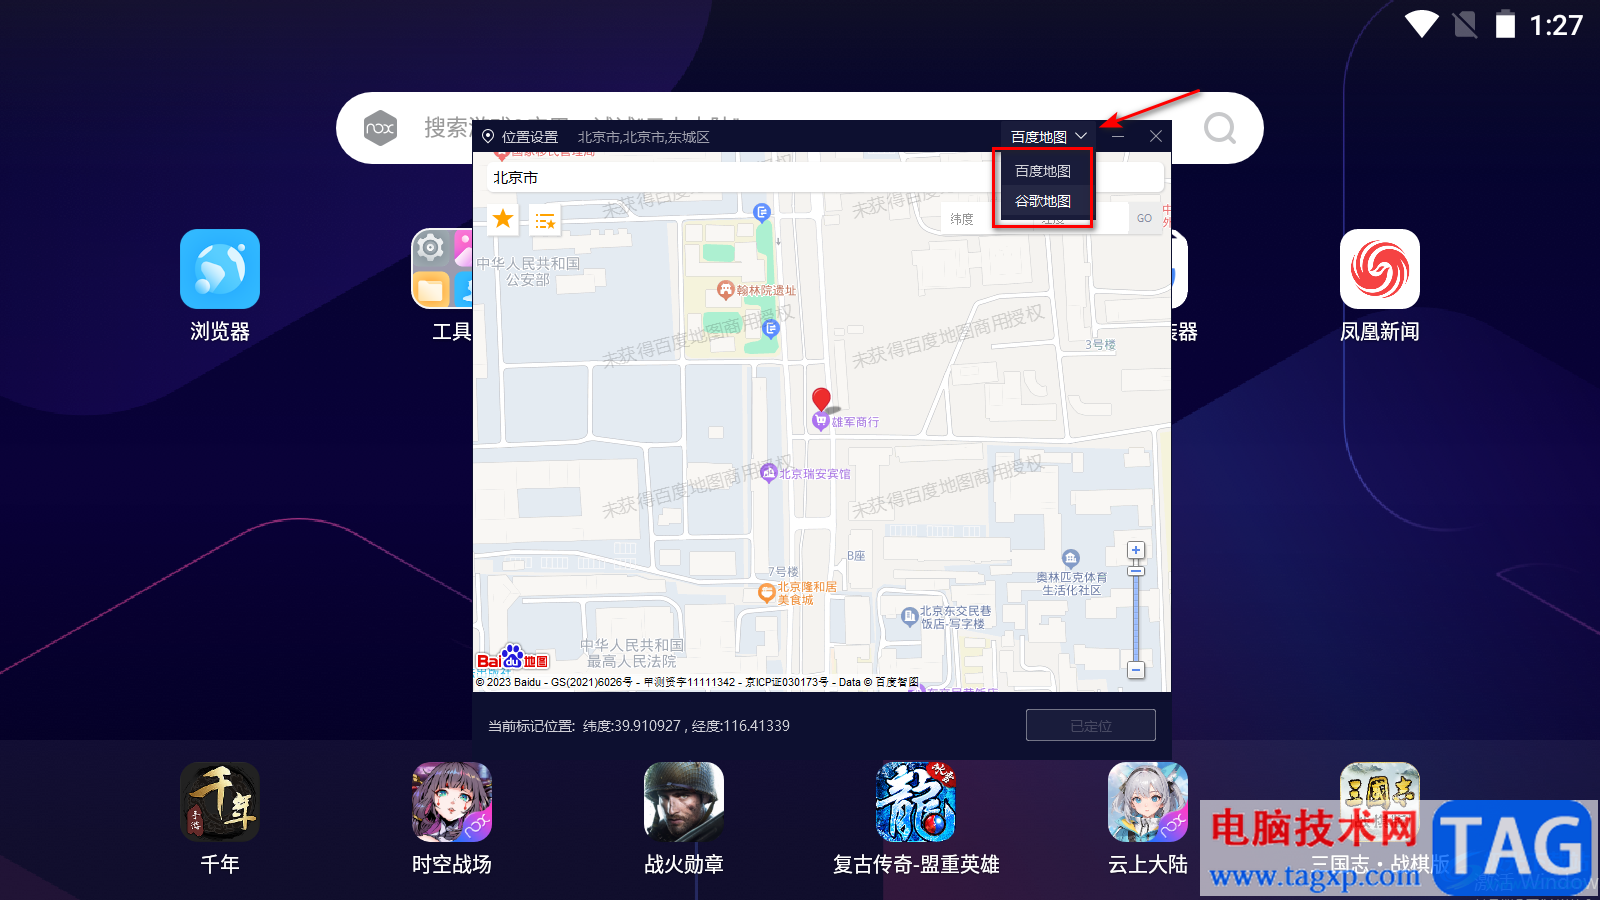1600x900 pixels.
Task: Expand the 百度地图 map source dropdown
Action: 1048,136
